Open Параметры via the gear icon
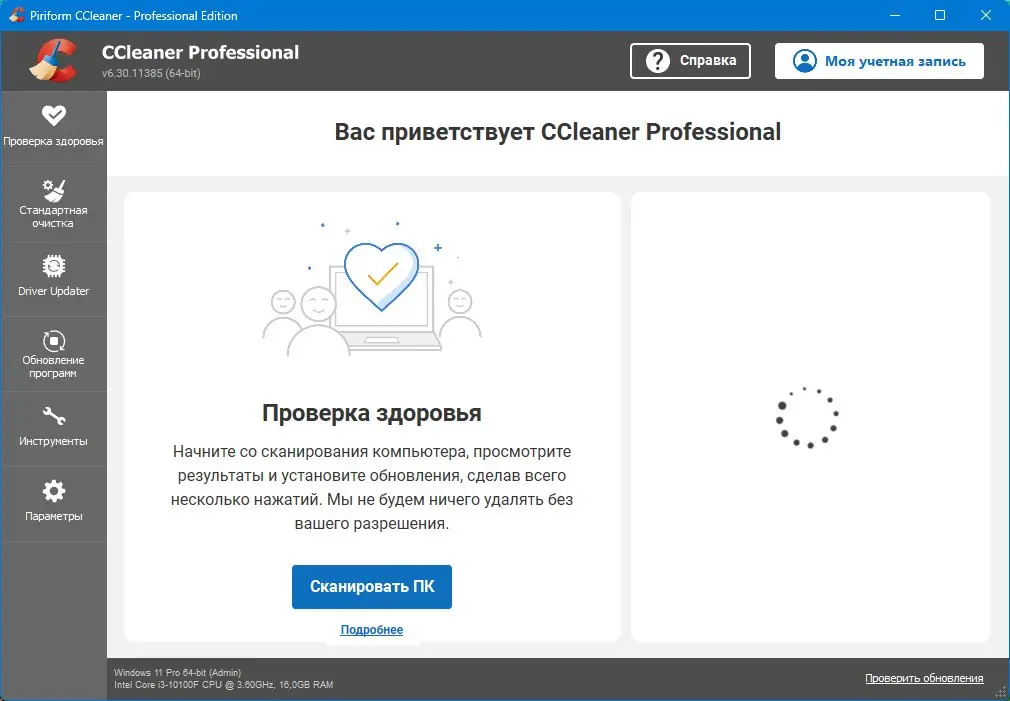1010x701 pixels. click(x=54, y=490)
